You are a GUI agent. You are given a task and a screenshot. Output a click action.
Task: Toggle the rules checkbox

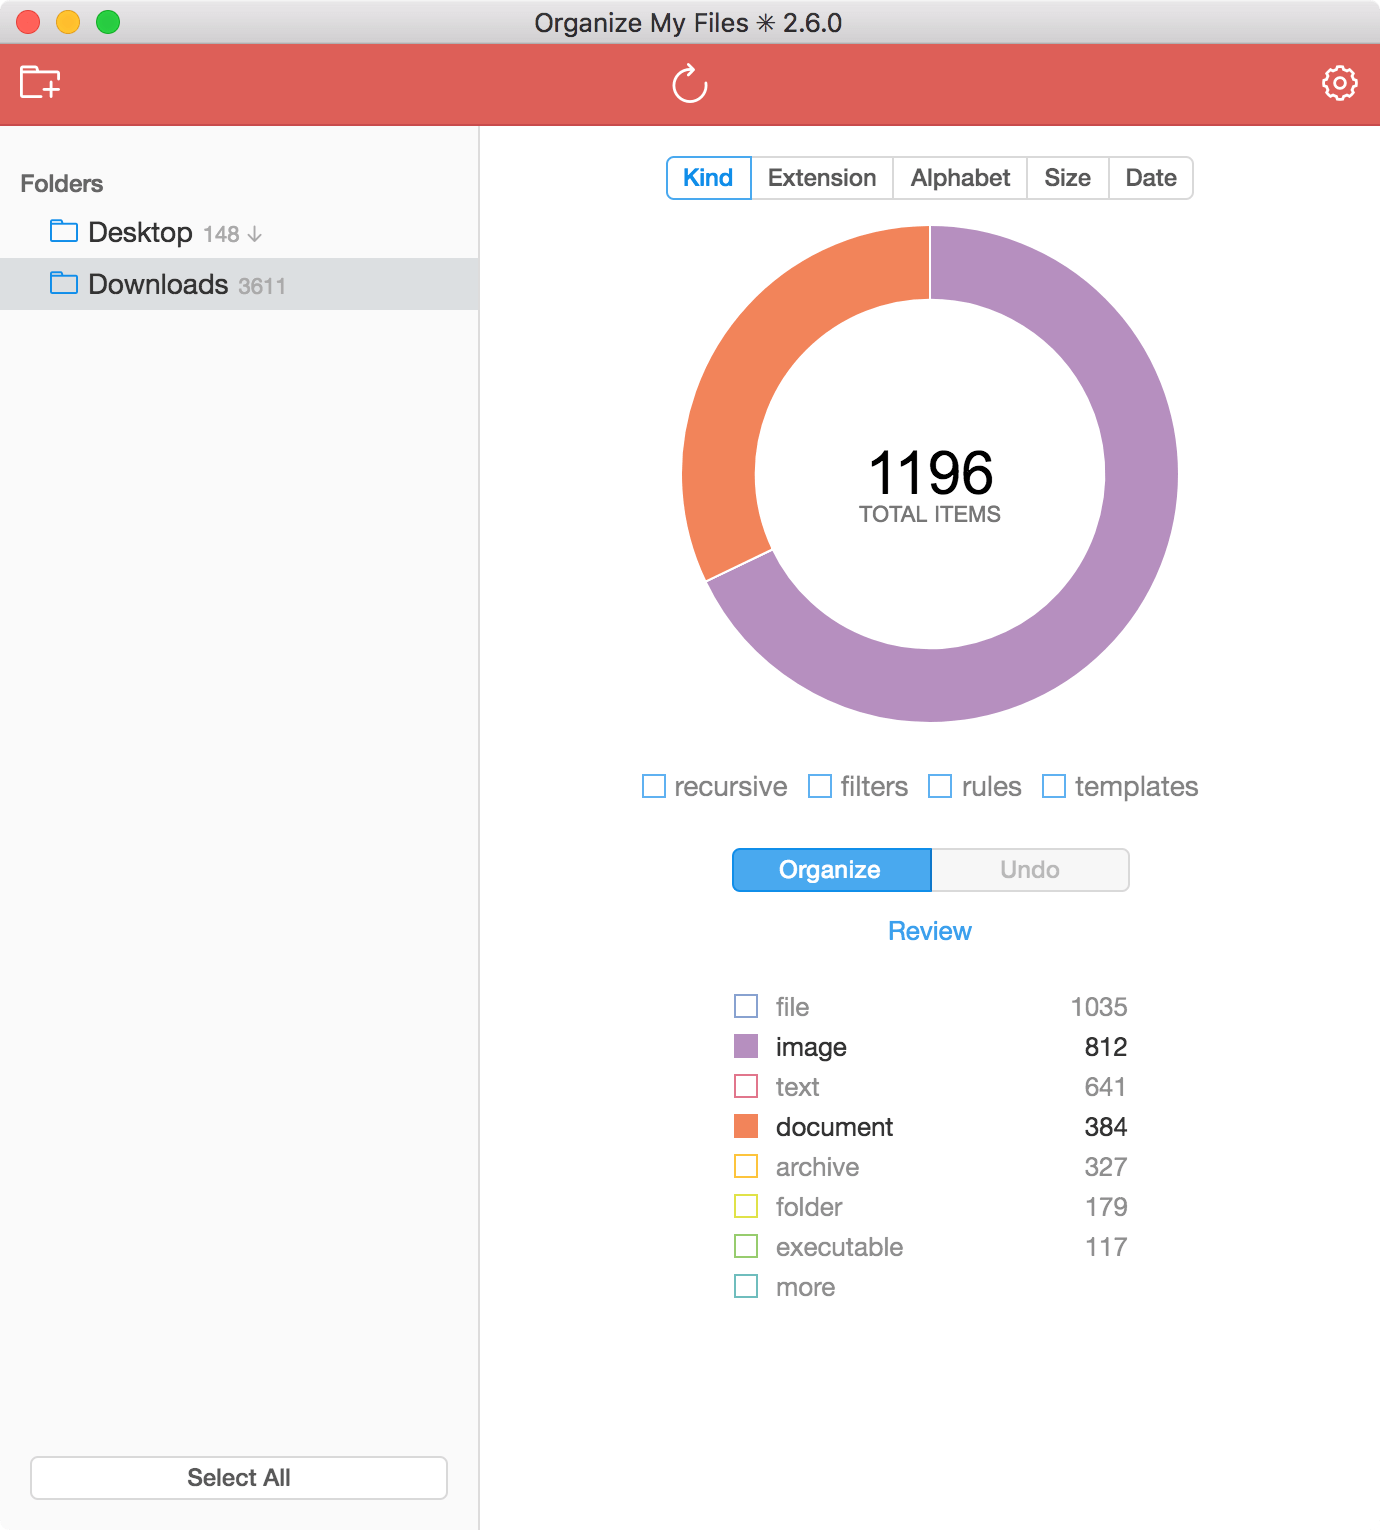click(x=940, y=786)
